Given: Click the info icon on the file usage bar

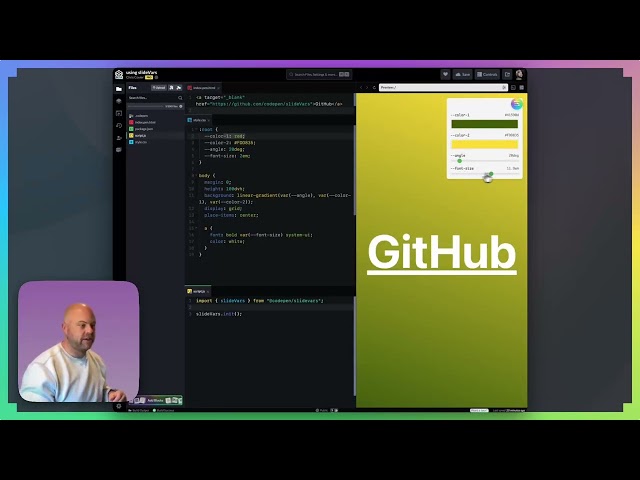Looking at the screenshot, I should coord(181,107).
